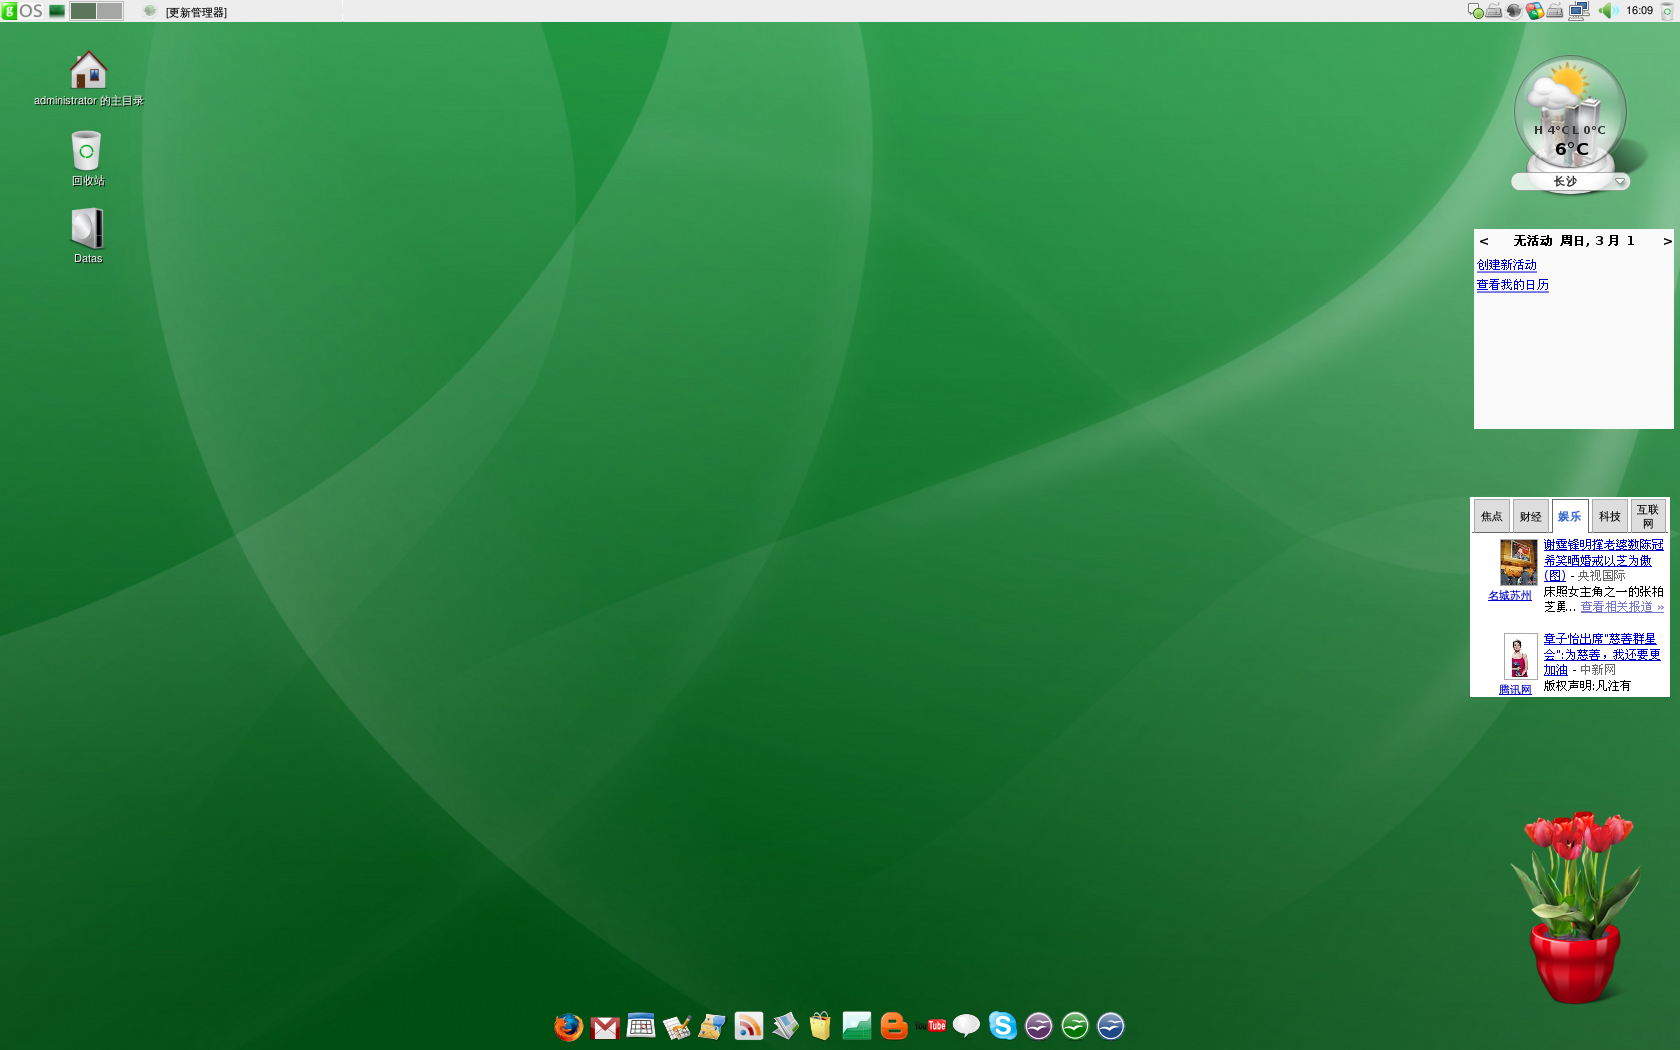Open the purple OpenOffice dock icon
The height and width of the screenshot is (1050, 1680).
tap(1039, 1026)
